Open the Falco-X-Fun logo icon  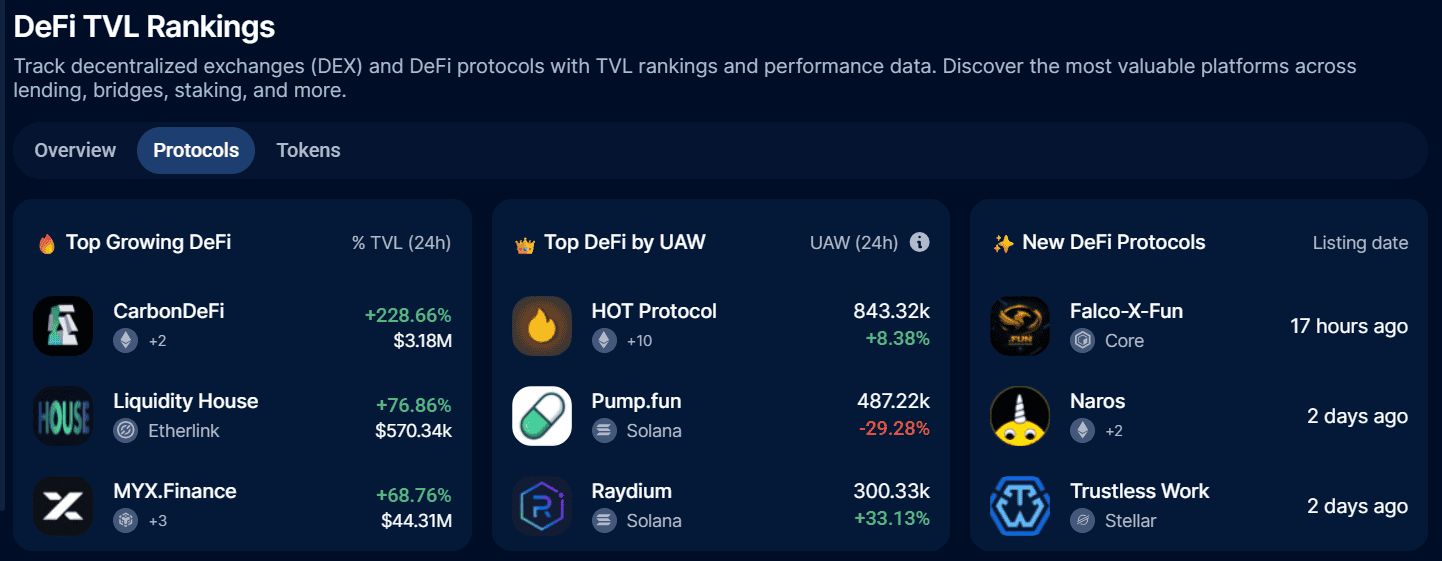point(1020,326)
